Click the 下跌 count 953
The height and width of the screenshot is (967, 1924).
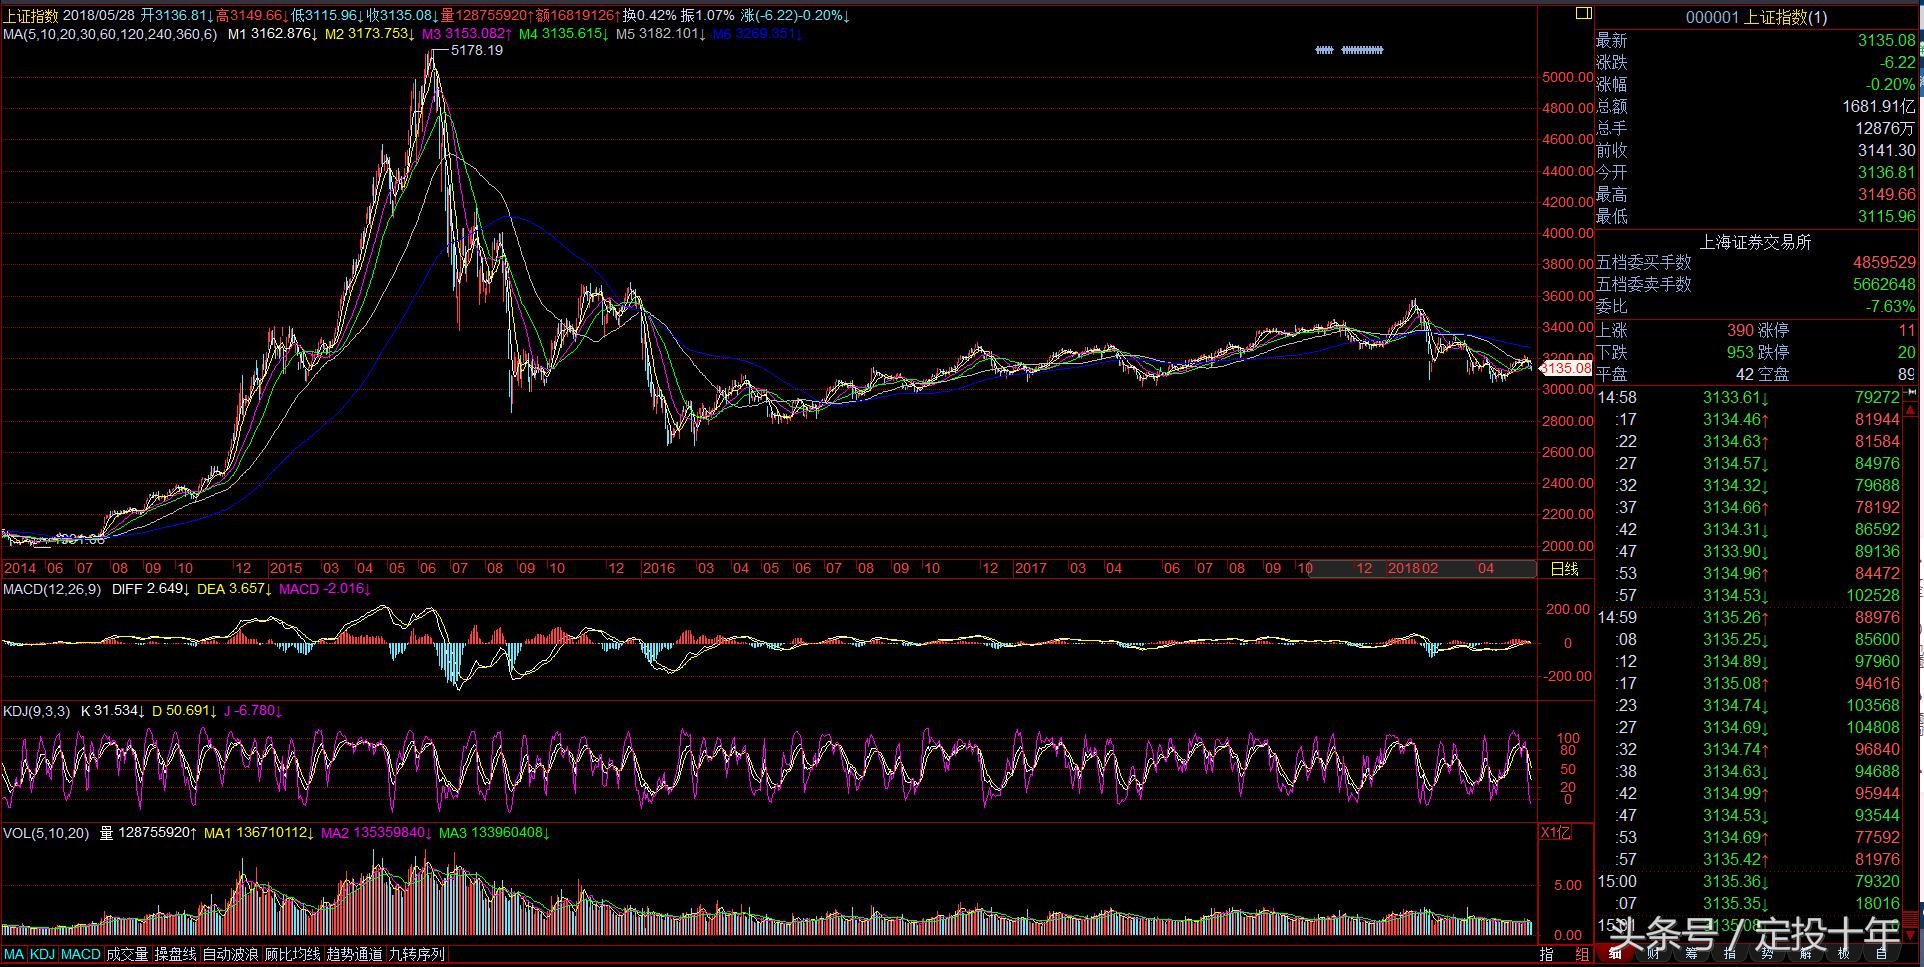(1740, 352)
